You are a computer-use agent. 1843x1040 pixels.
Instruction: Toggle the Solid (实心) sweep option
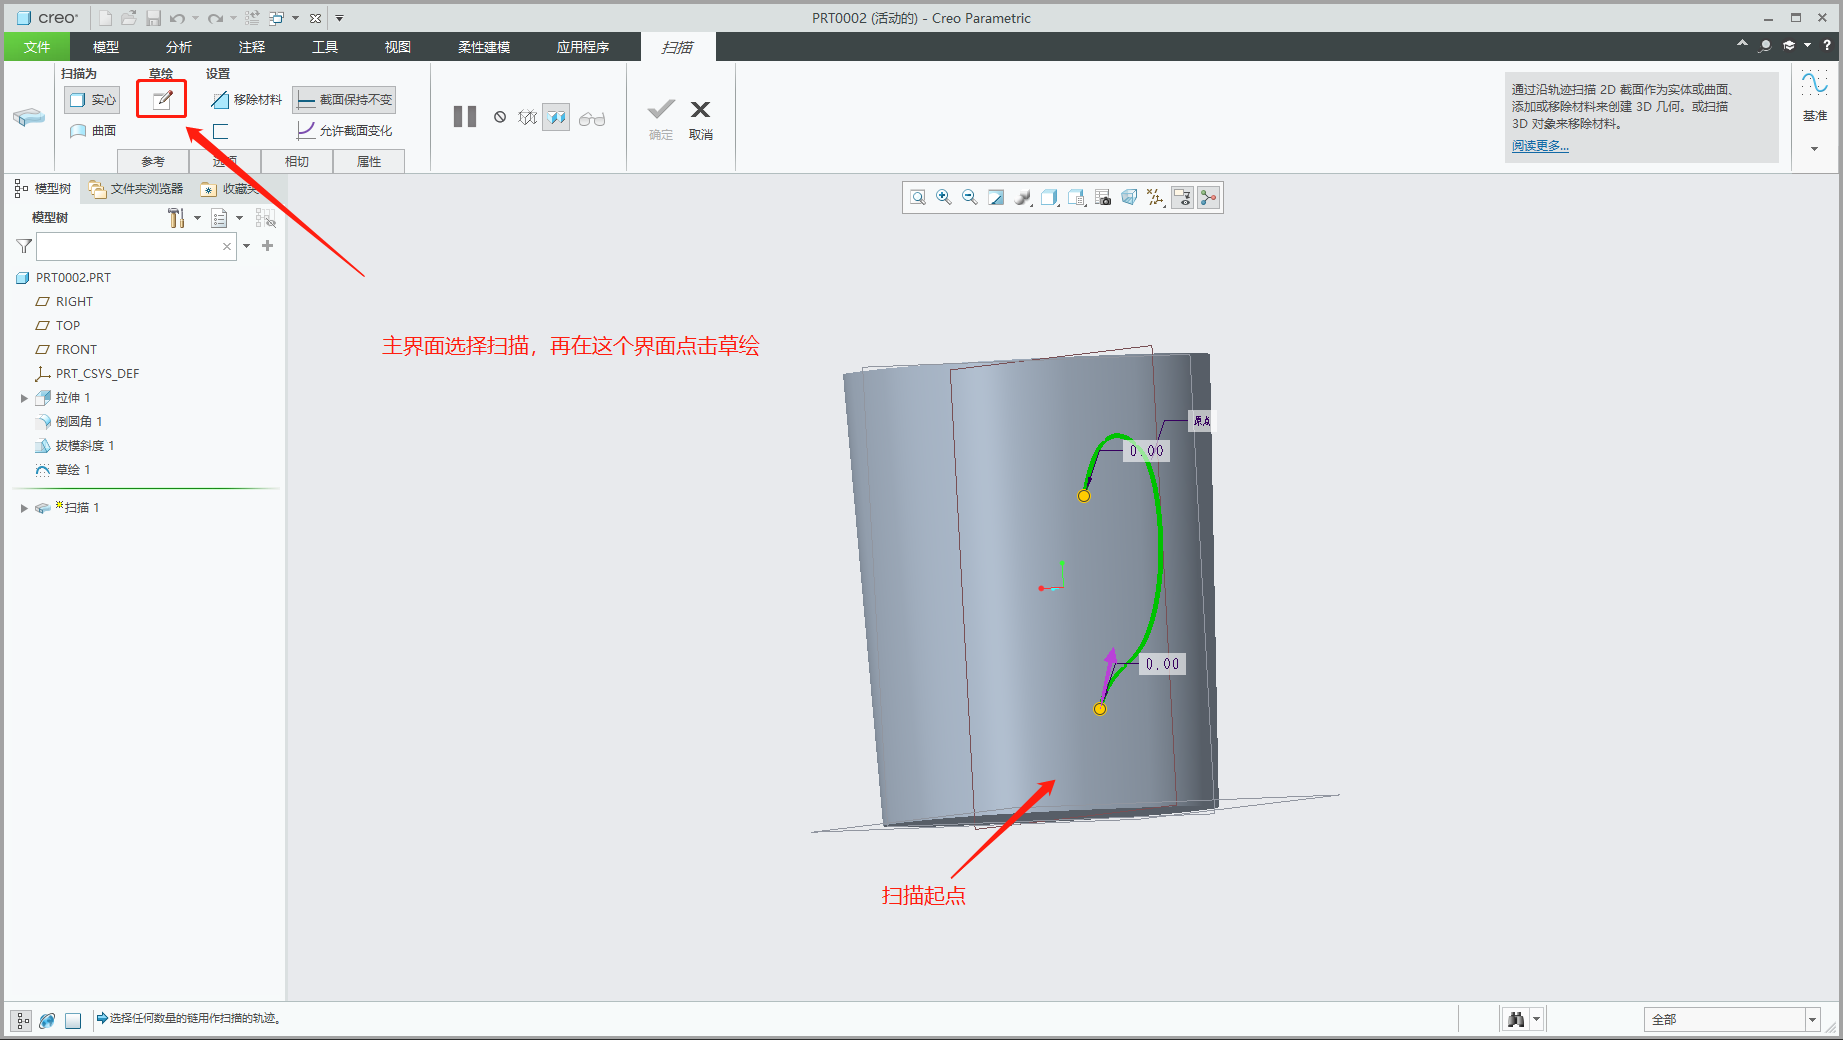click(92, 100)
